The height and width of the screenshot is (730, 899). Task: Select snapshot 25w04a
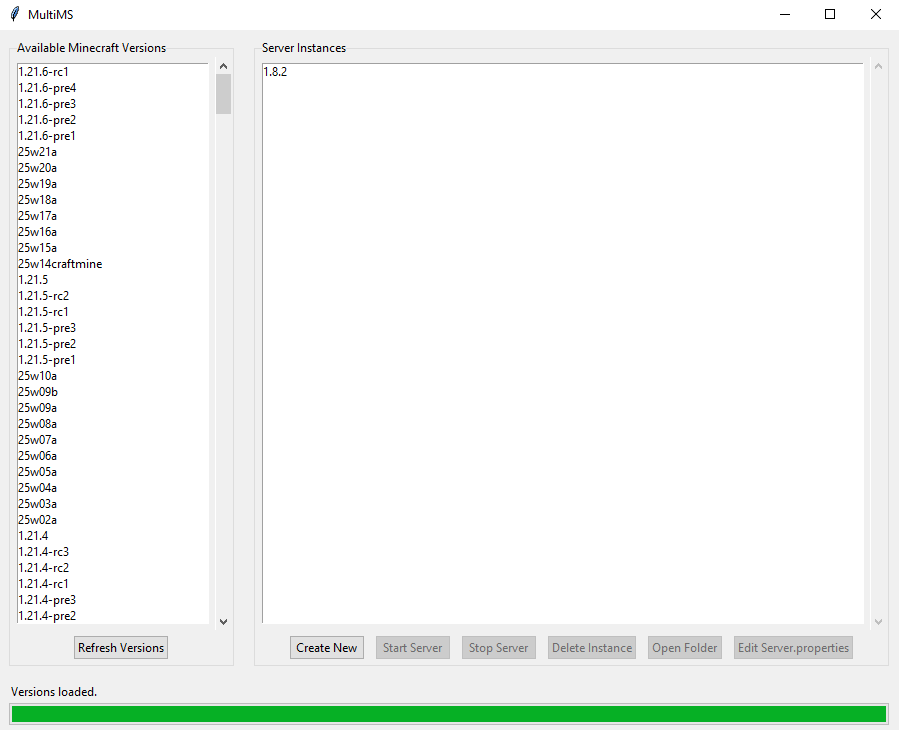[x=112, y=489]
